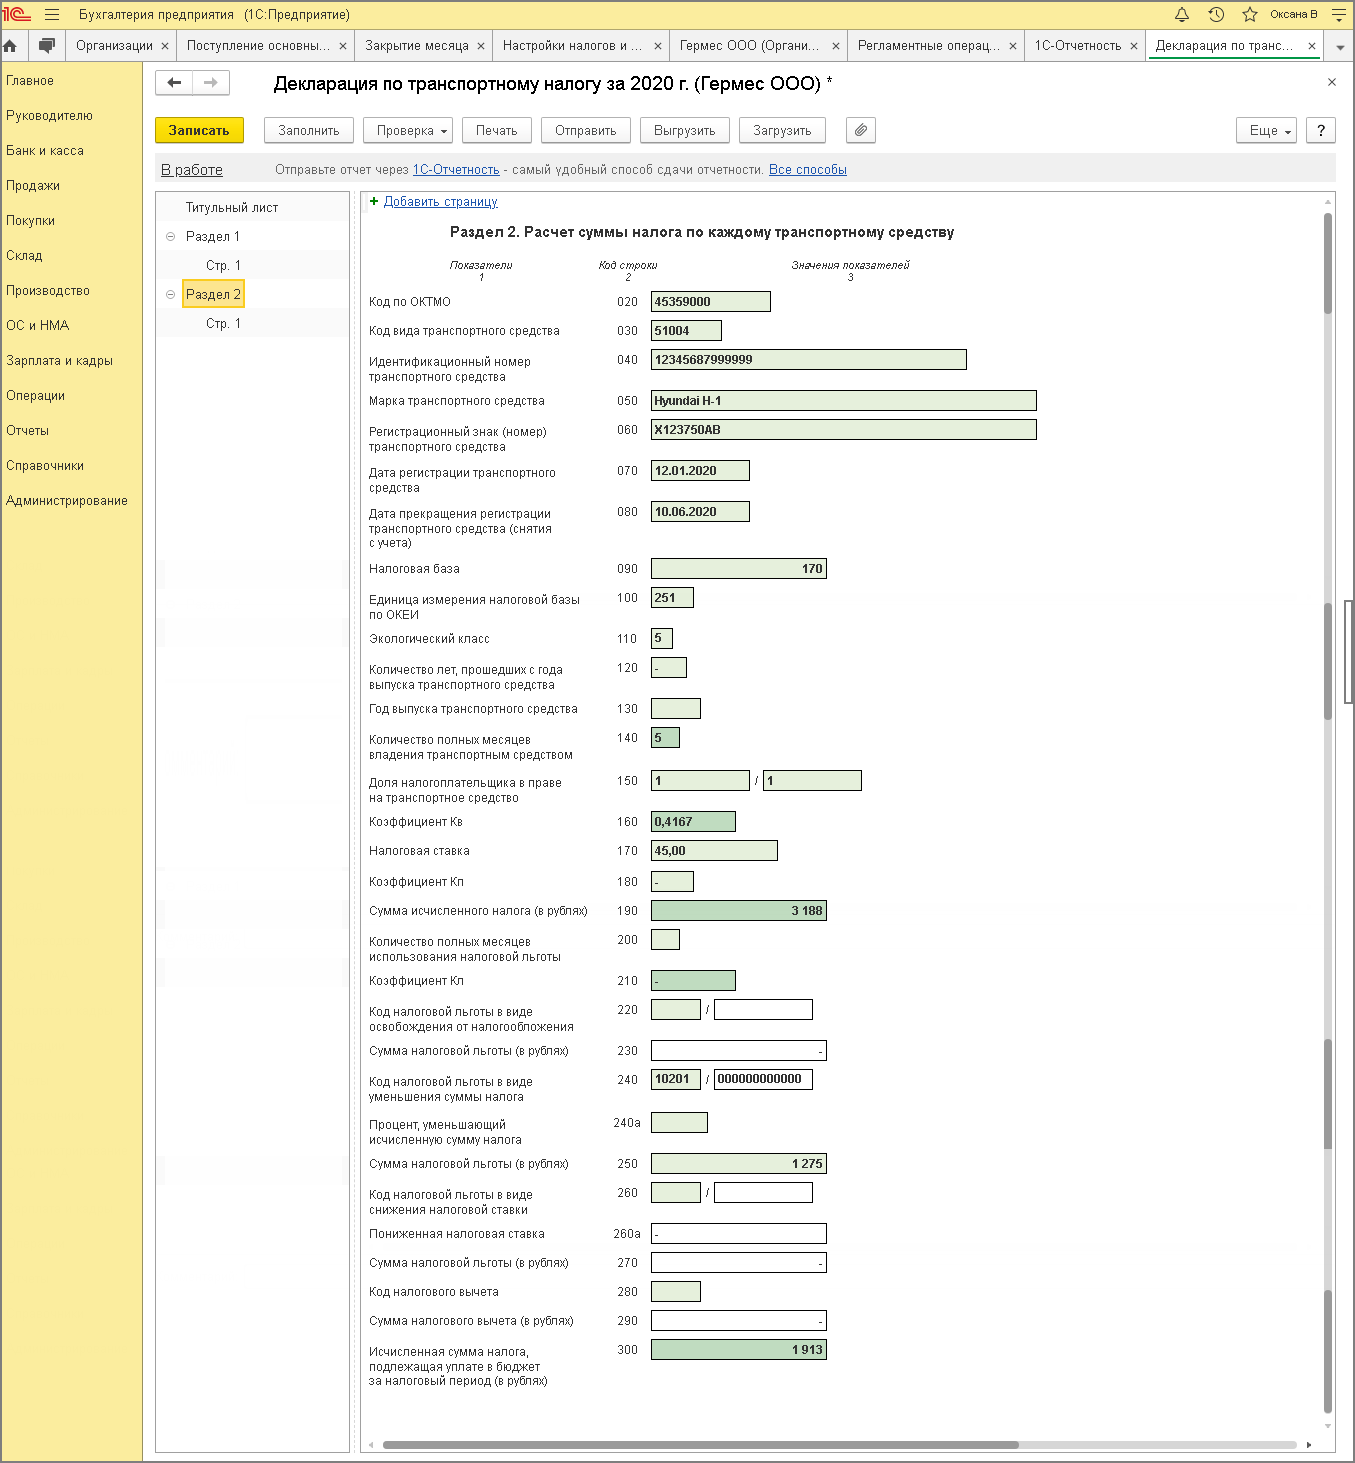Open the history clock icon

(1216, 15)
